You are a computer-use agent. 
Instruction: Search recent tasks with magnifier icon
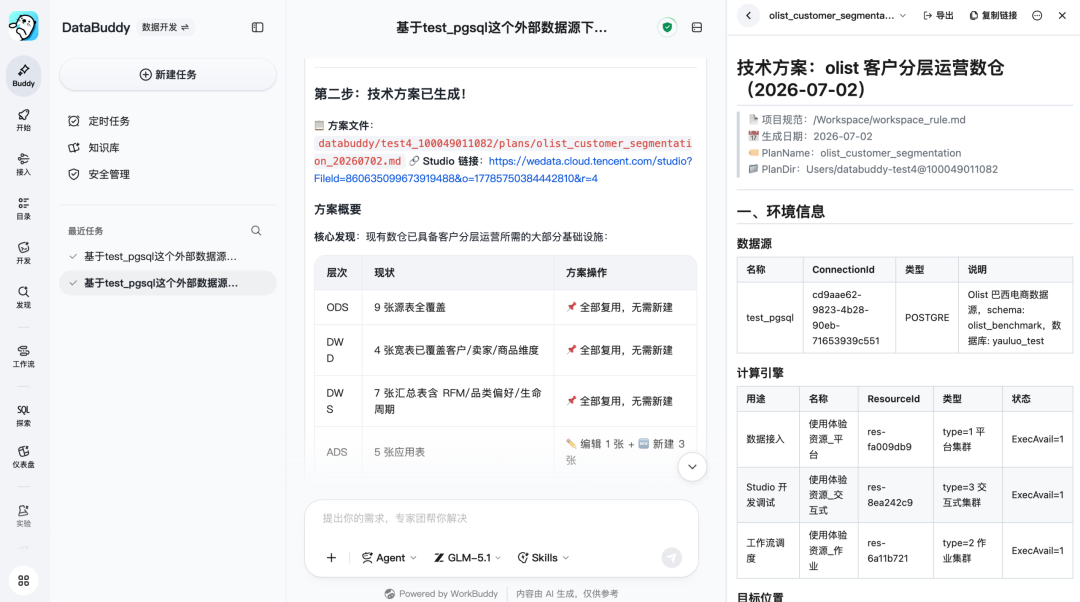click(x=256, y=231)
